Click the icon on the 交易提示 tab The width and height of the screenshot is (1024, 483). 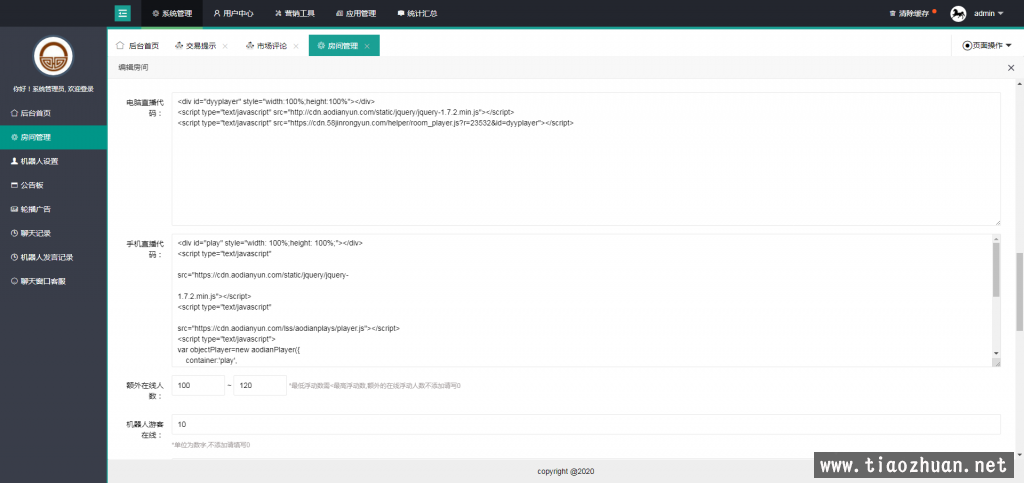coord(179,46)
